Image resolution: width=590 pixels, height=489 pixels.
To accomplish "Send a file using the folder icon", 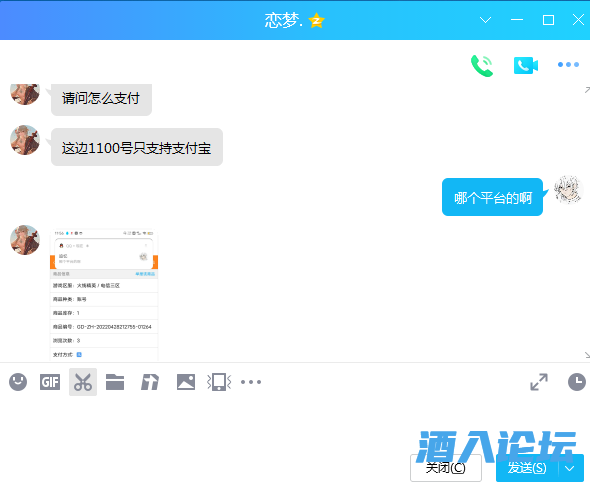I will pyautogui.click(x=115, y=382).
